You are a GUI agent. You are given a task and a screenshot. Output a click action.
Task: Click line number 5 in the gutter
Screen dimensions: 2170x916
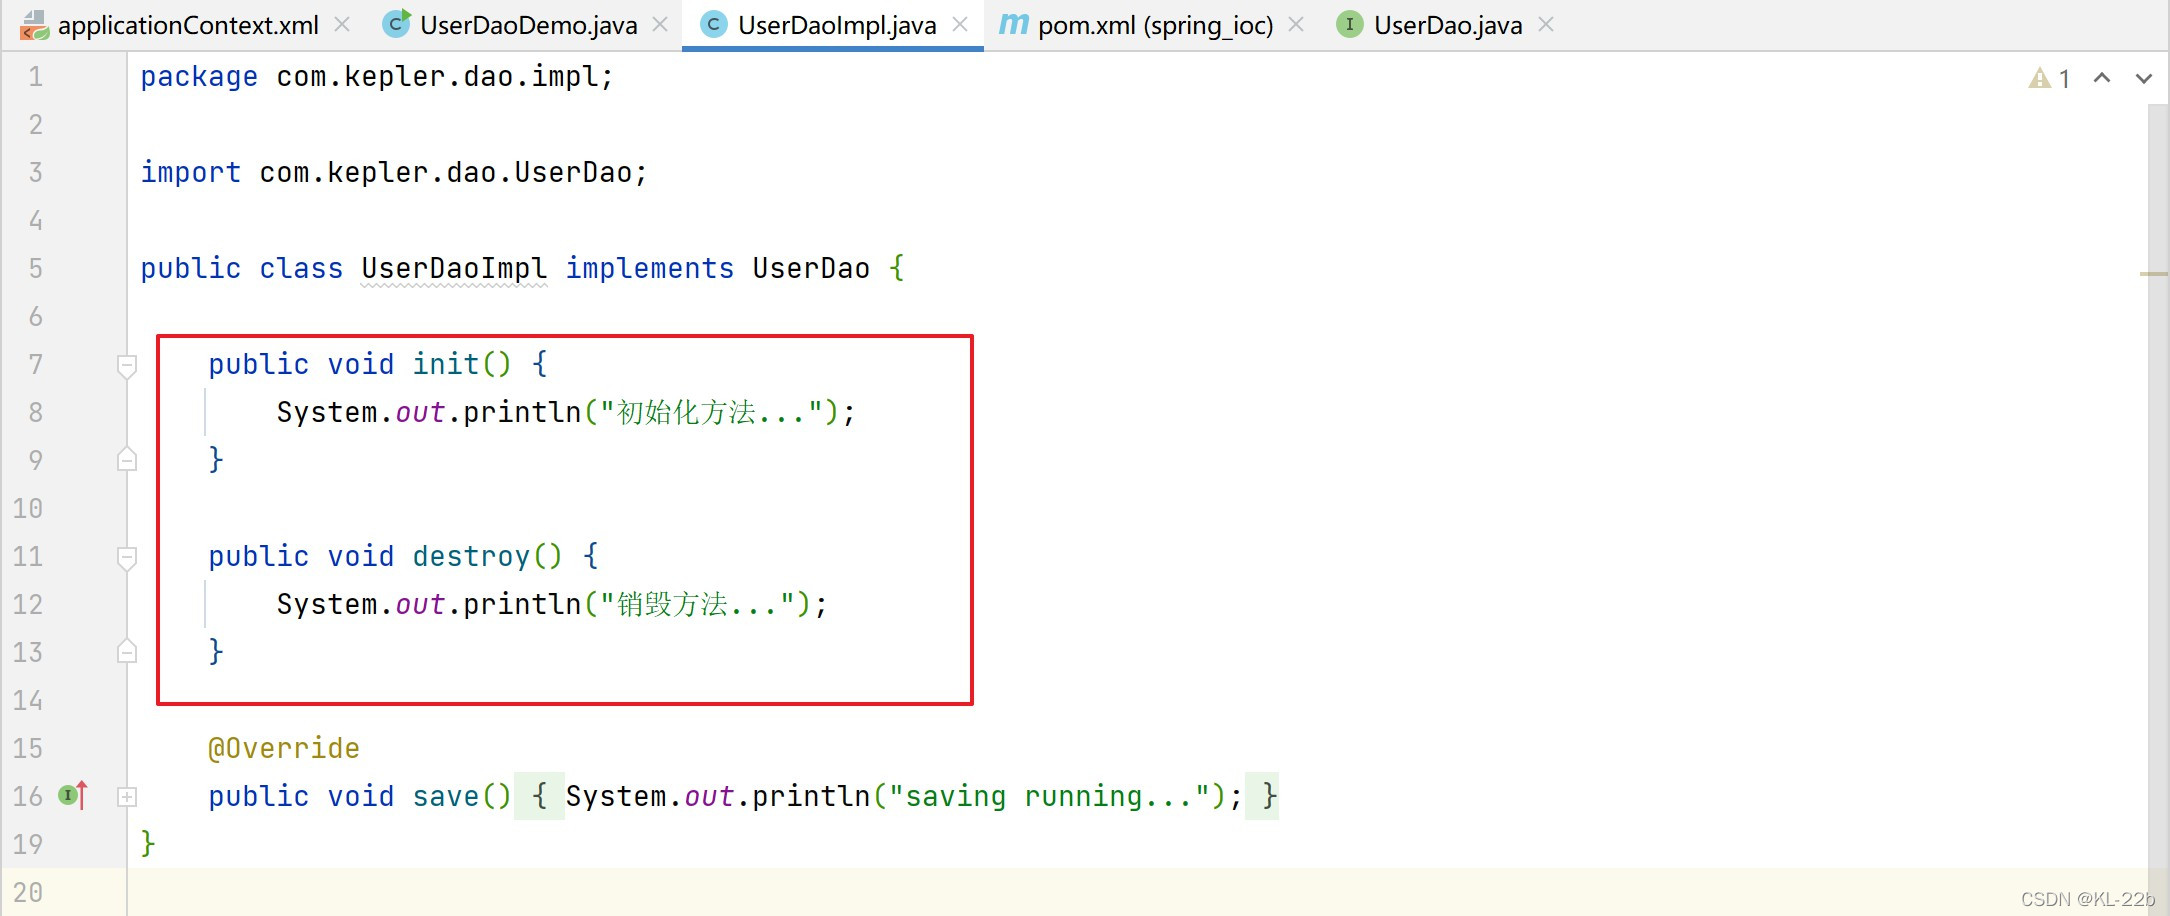pos(35,268)
